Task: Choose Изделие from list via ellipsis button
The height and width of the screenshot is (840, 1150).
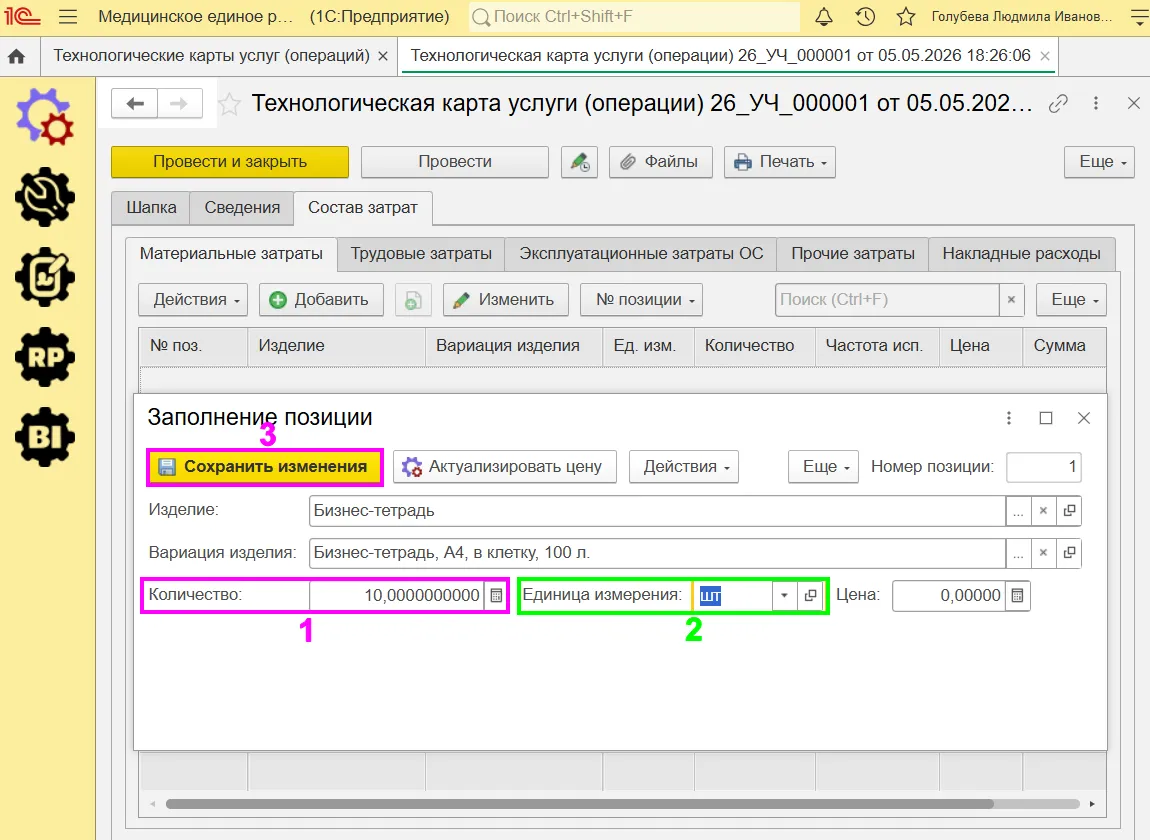Action: tap(1018, 511)
